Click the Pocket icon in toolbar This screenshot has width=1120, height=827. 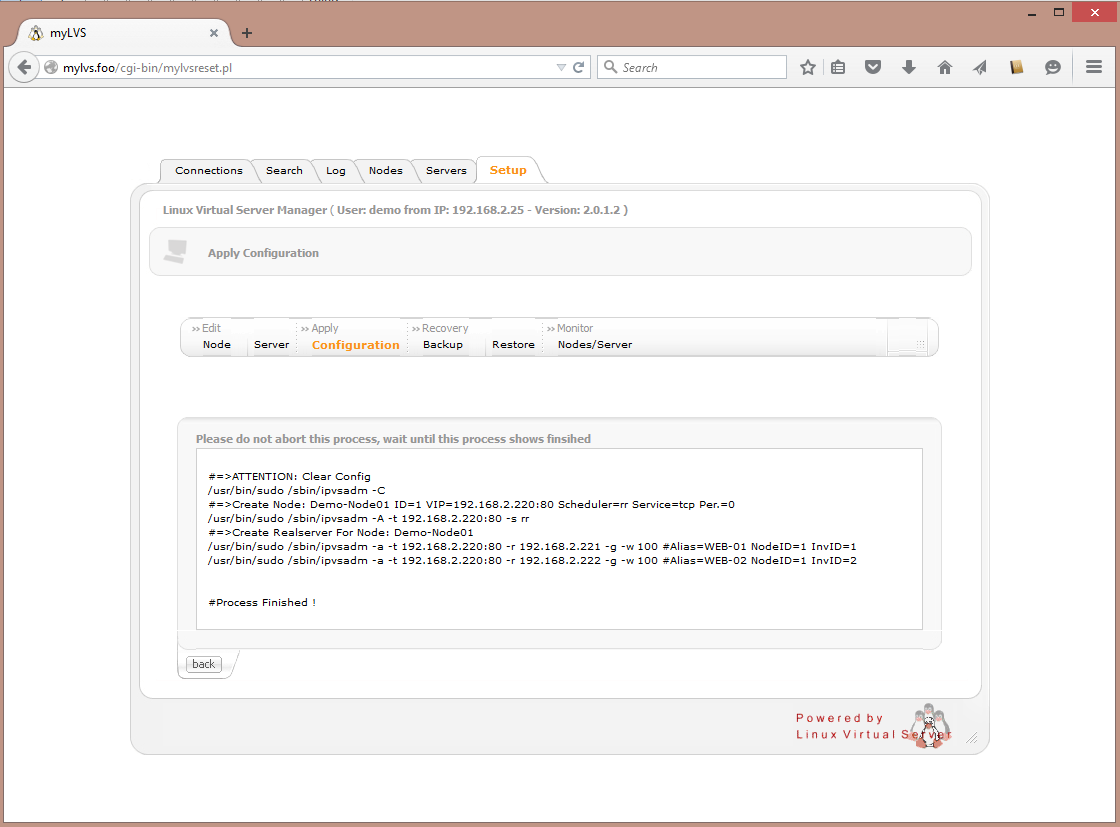pyautogui.click(x=873, y=67)
